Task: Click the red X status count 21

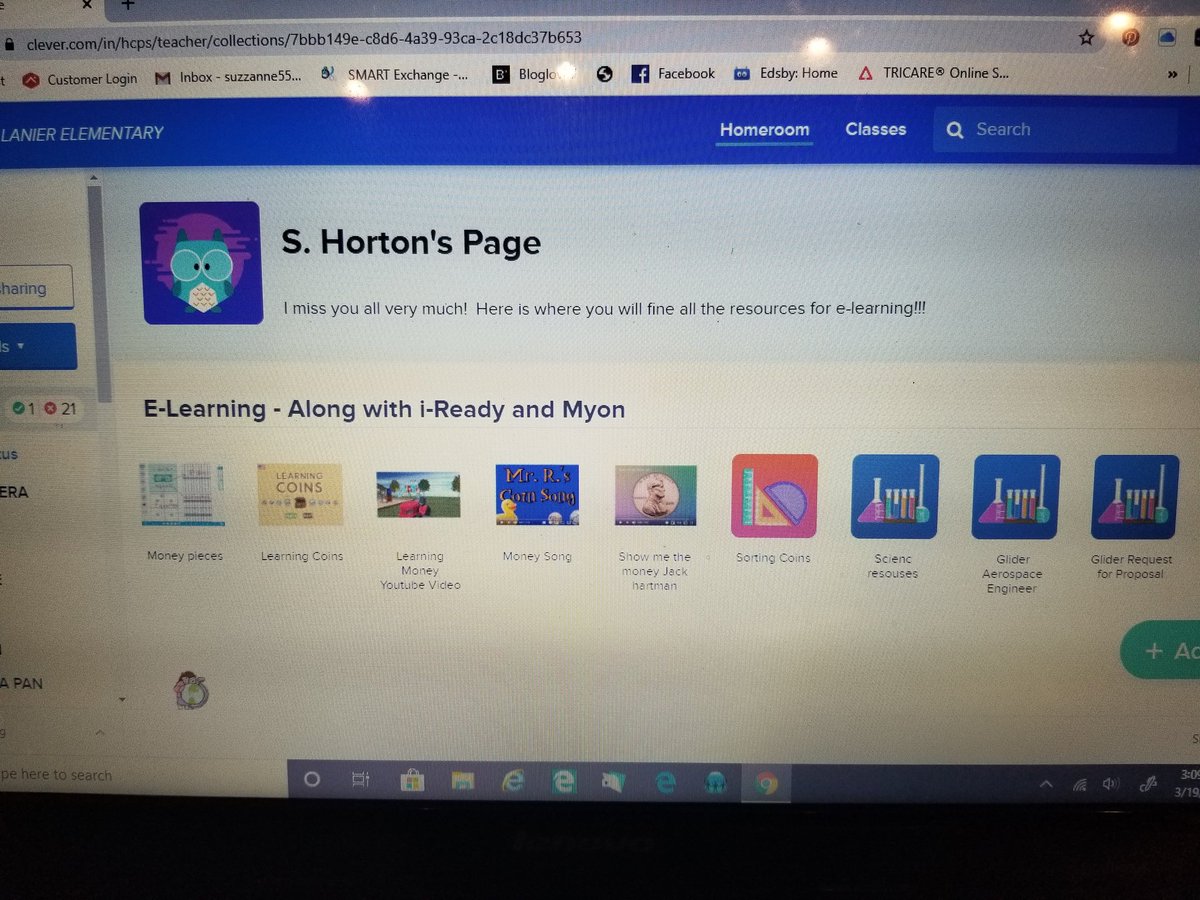Action: pyautogui.click(x=60, y=408)
